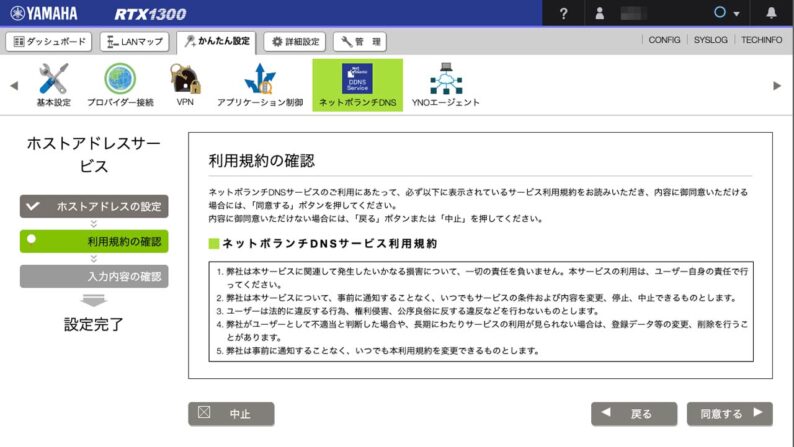
Task: Click the user account icon
Action: click(600, 13)
